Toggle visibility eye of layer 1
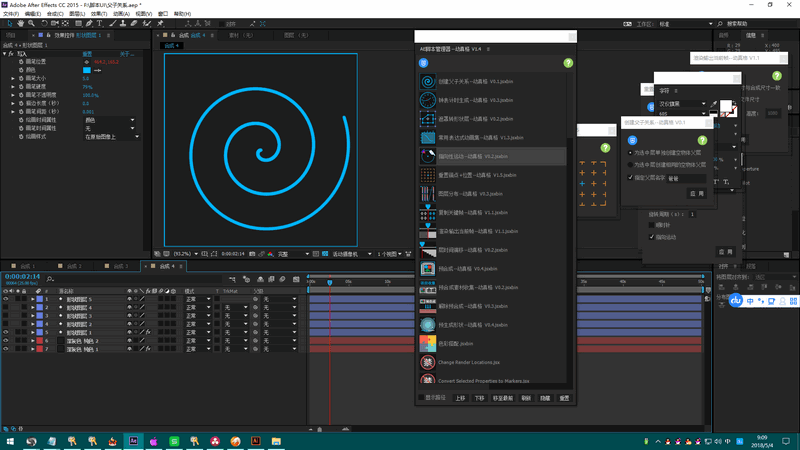 click(x=6, y=299)
